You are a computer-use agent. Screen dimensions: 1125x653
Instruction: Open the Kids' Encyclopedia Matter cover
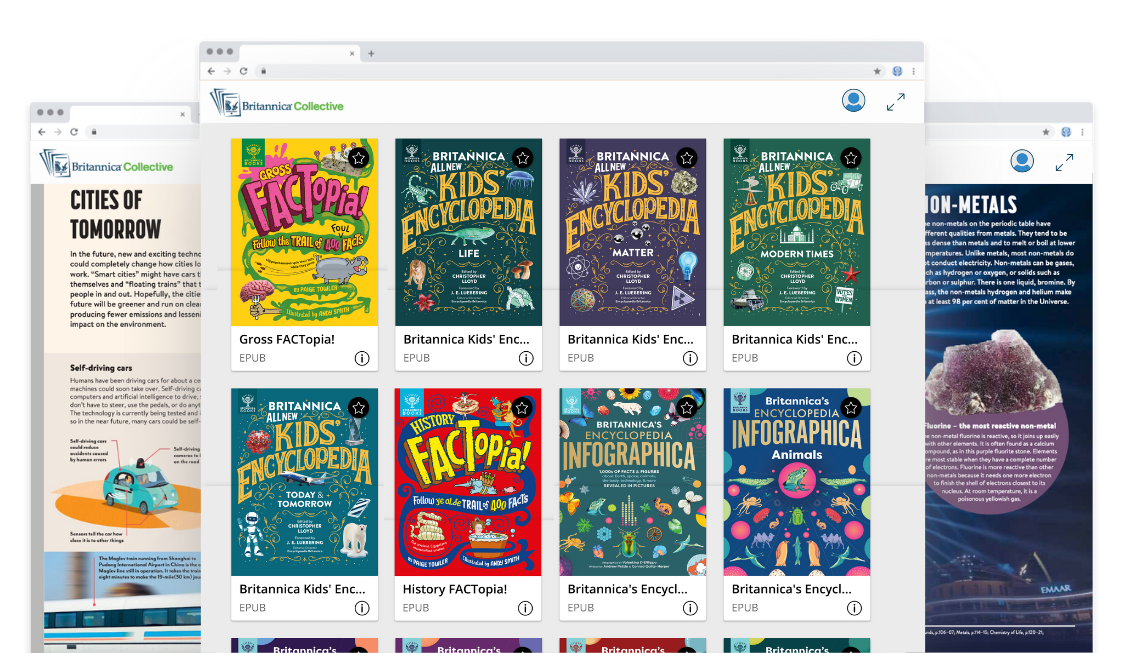point(633,232)
